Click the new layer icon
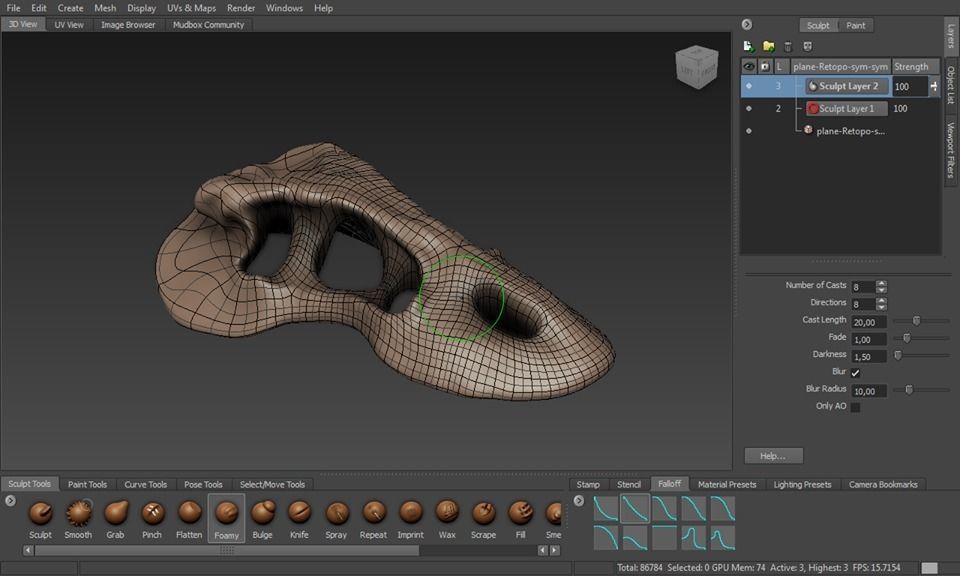 click(x=748, y=47)
